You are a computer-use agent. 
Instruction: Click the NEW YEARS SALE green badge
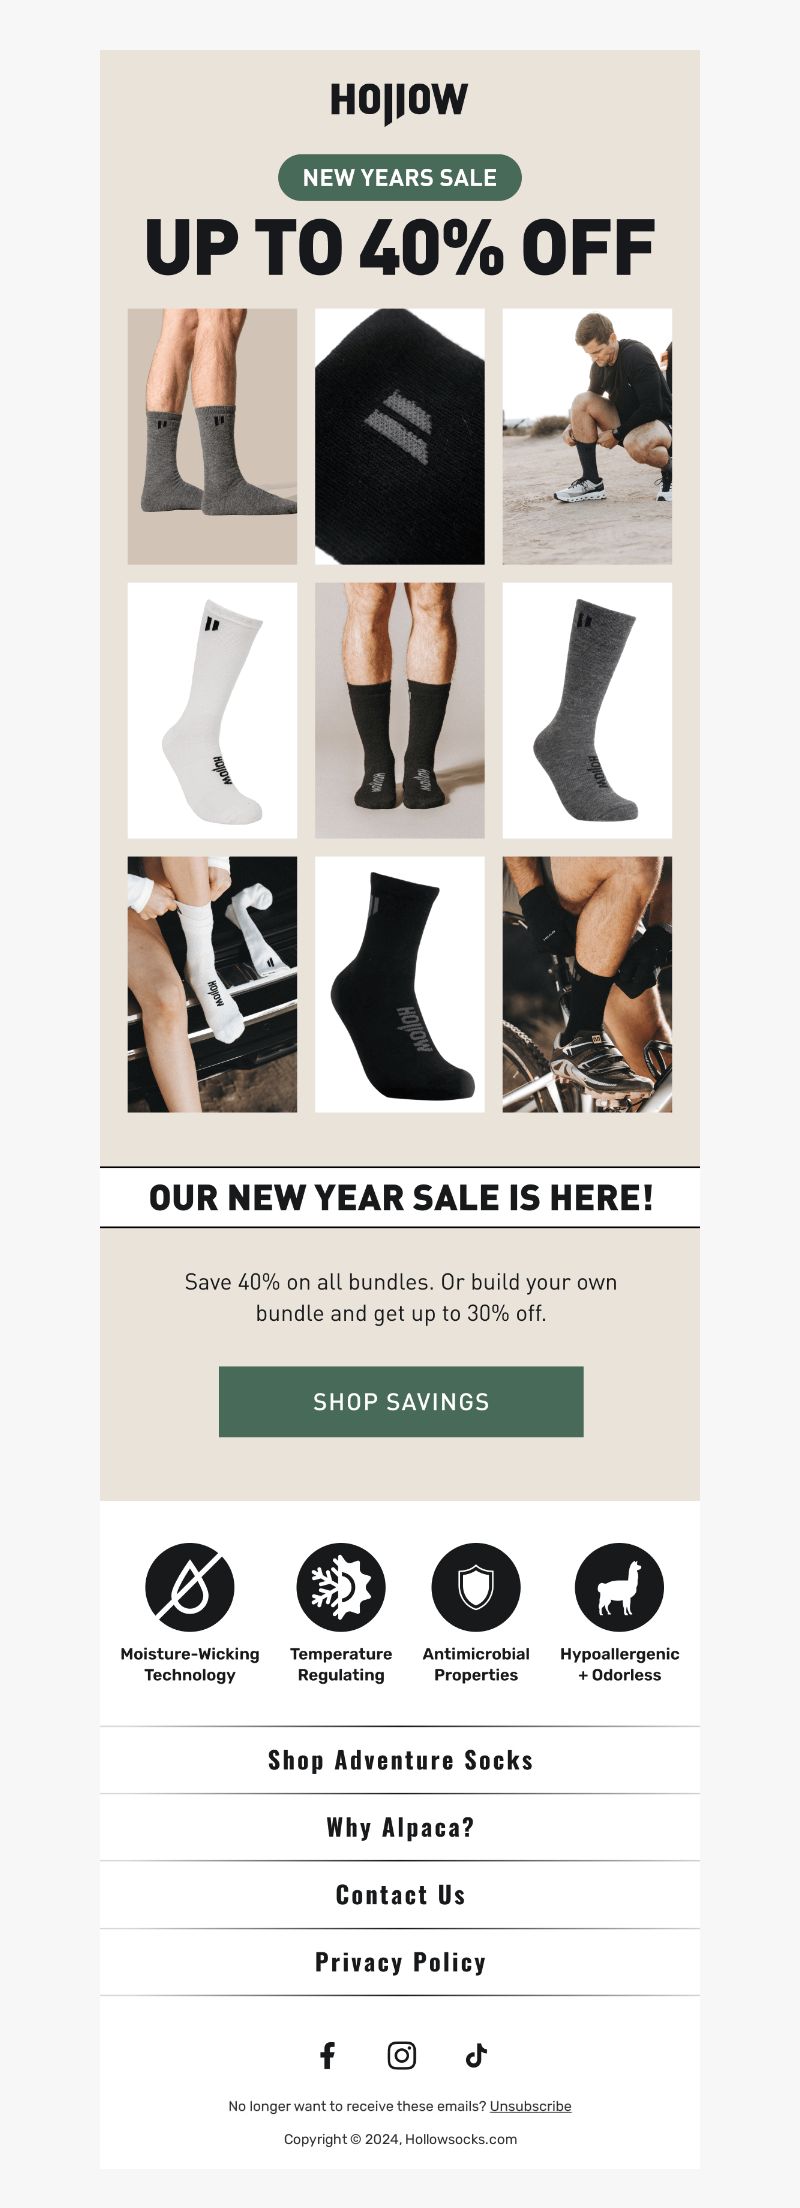tap(400, 177)
